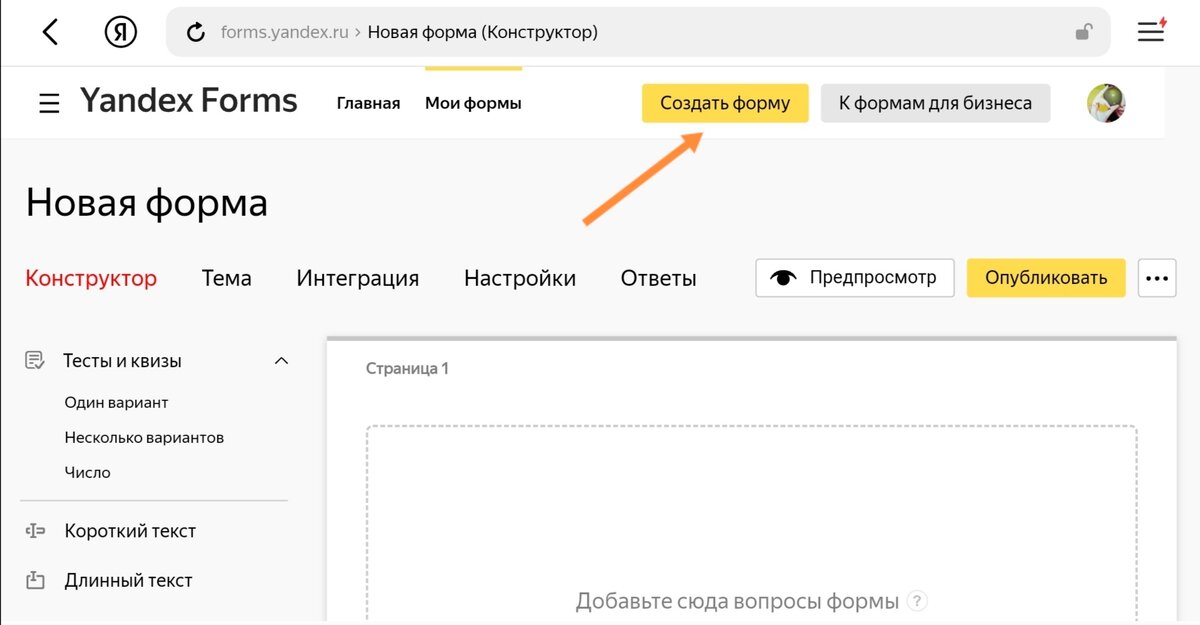
Task: Reload the page with the refresh icon
Action: point(196,32)
